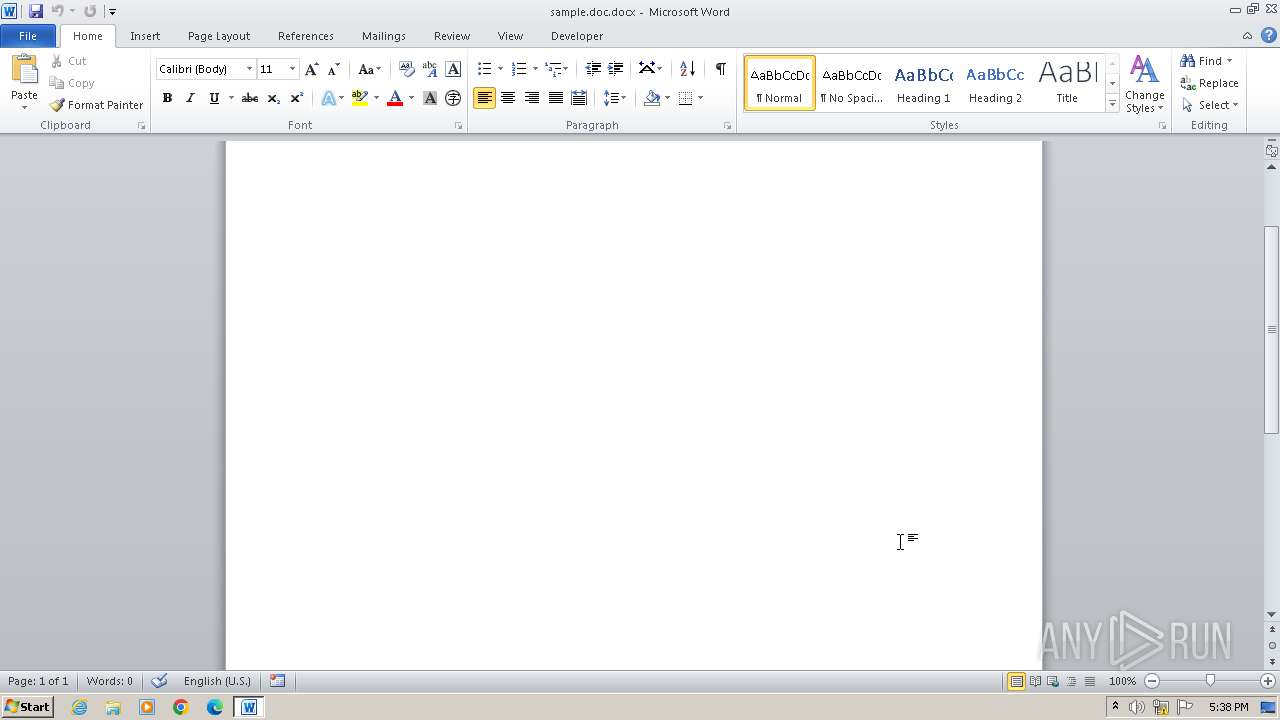This screenshot has height=720, width=1280.
Task: Open the Borders dropdown arrow
Action: point(700,98)
